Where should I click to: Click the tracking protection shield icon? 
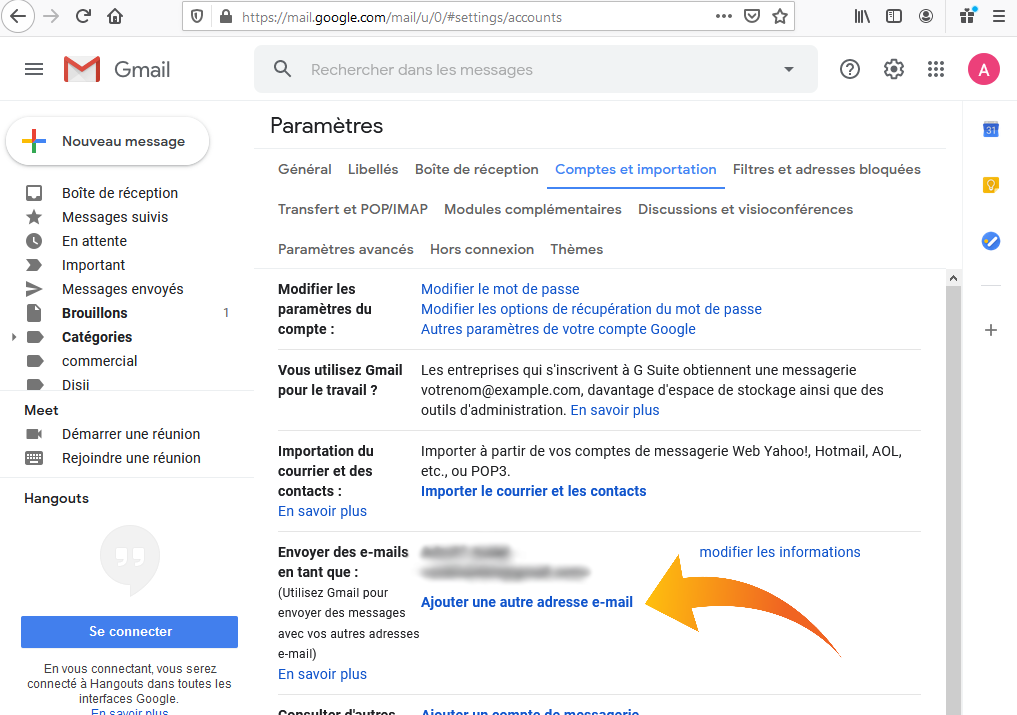198,17
